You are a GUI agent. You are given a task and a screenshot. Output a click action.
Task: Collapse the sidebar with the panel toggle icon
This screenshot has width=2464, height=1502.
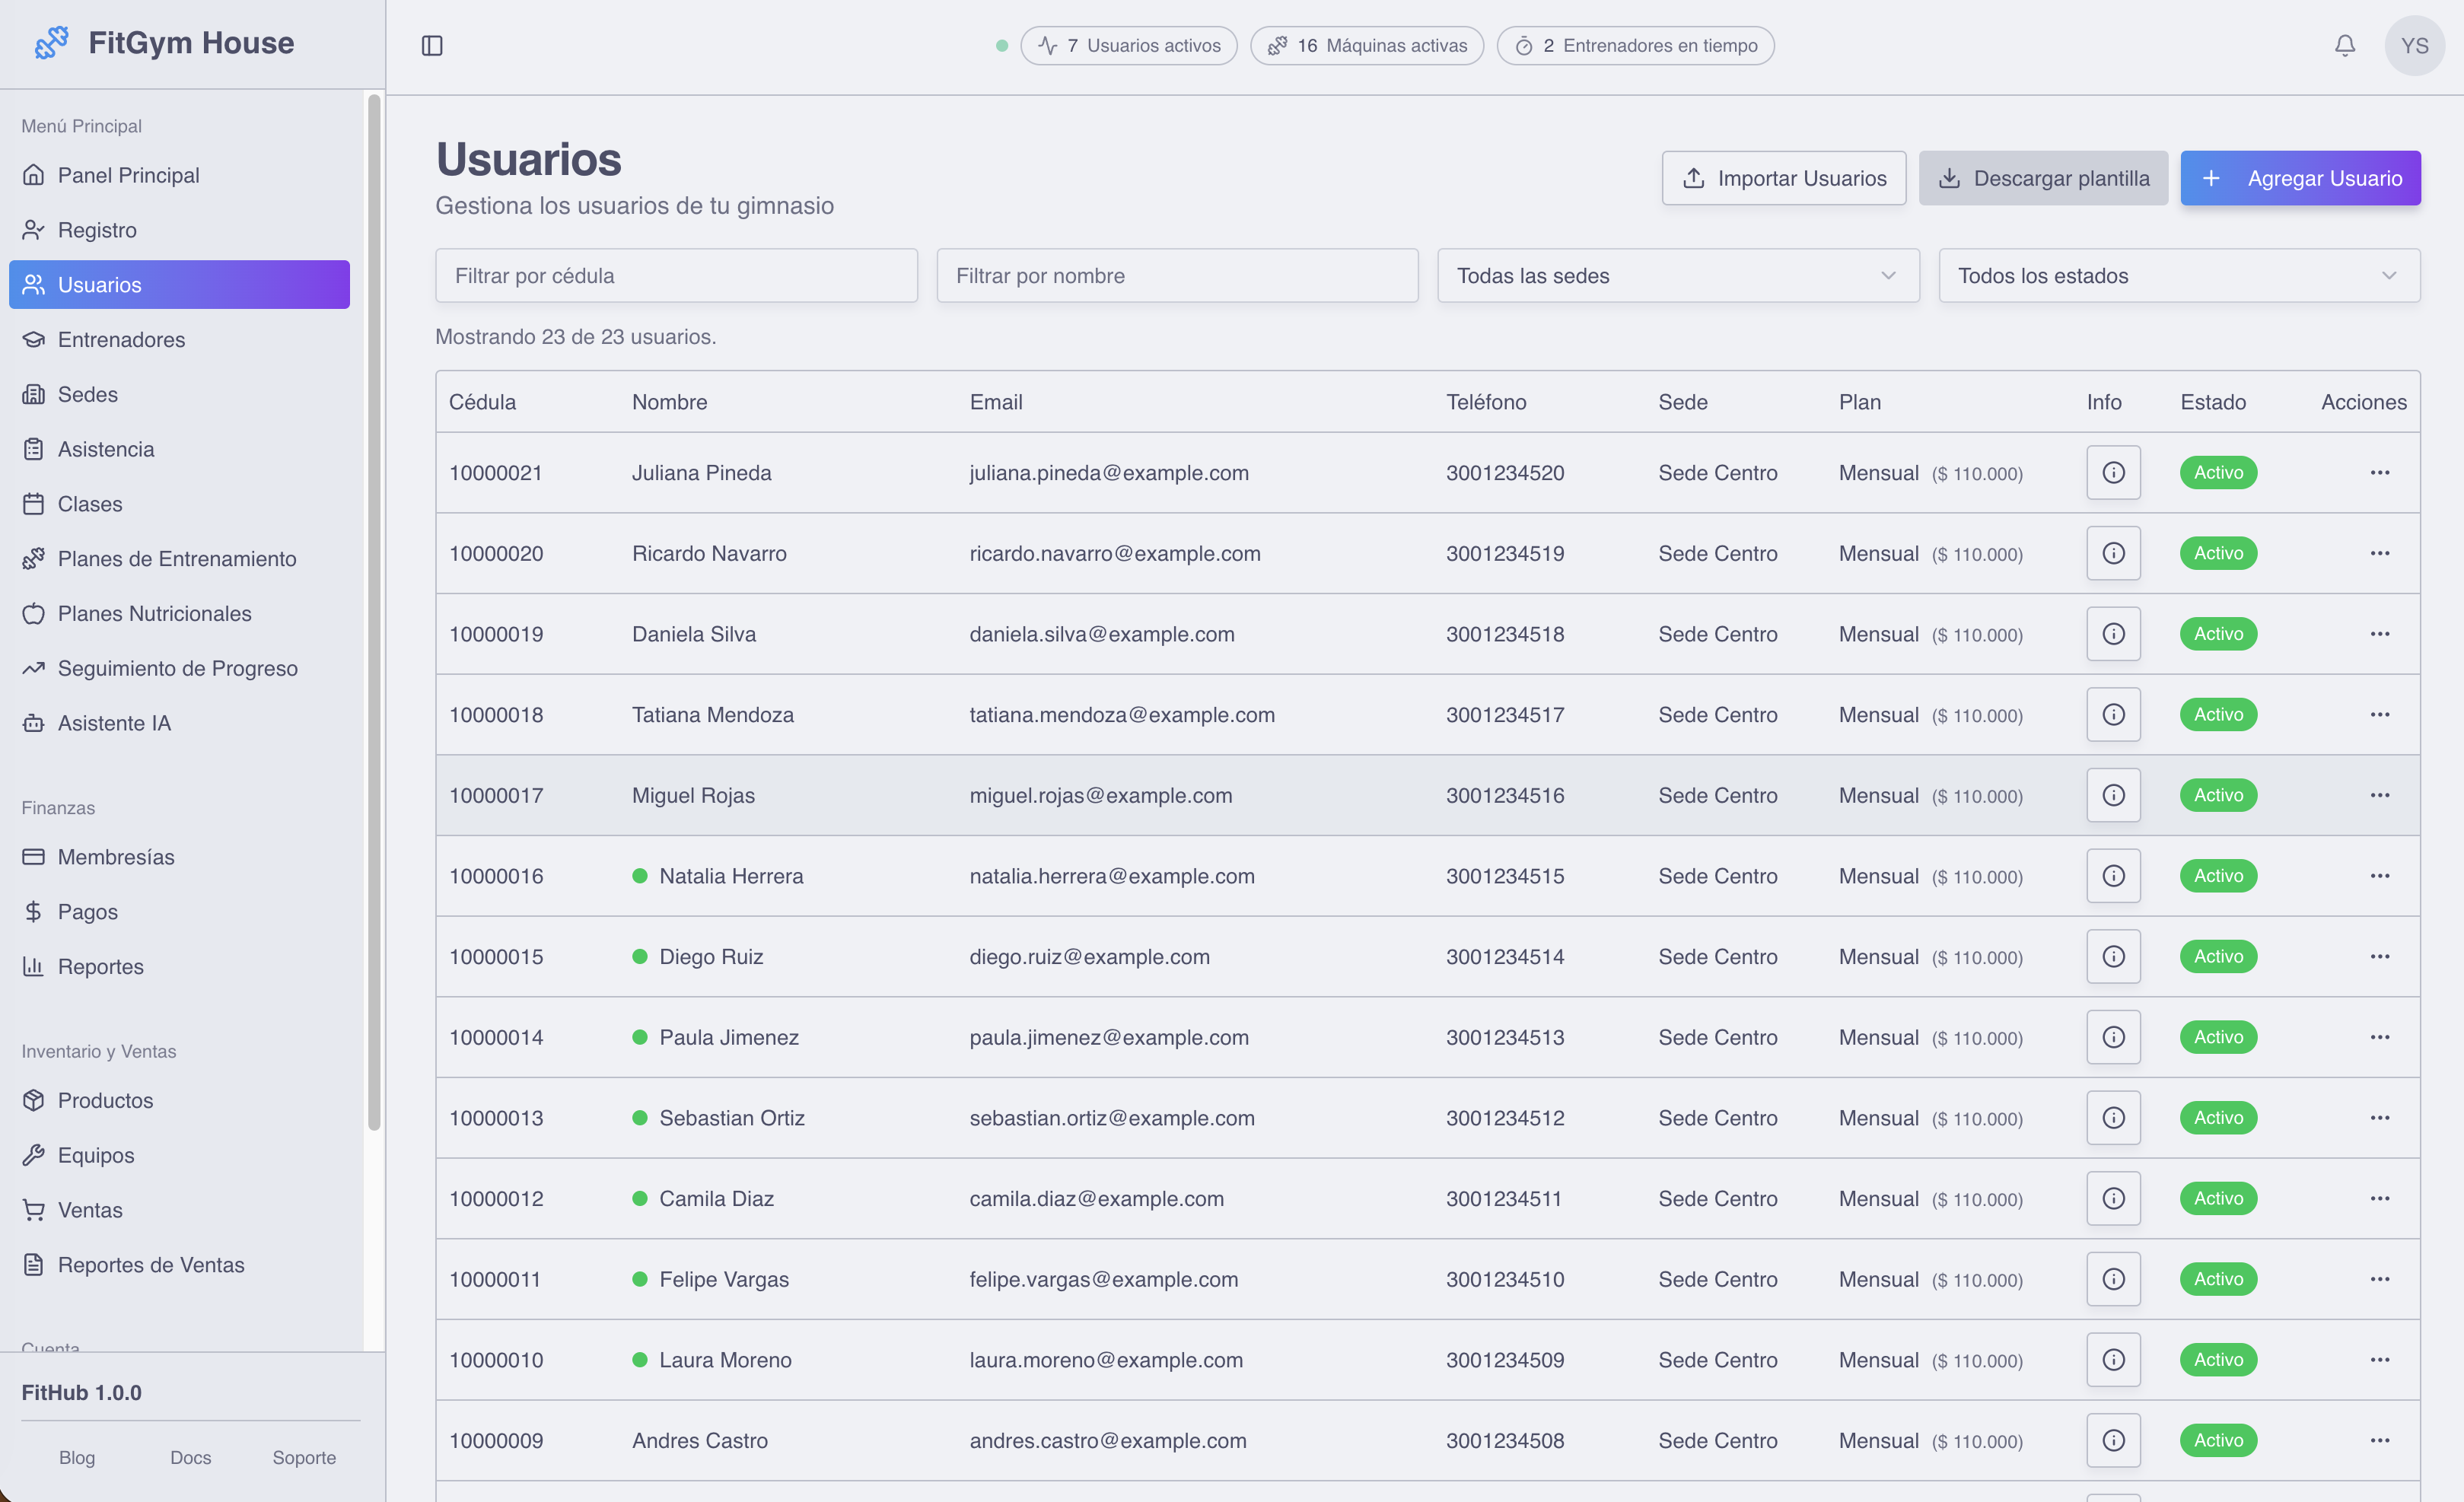click(433, 45)
